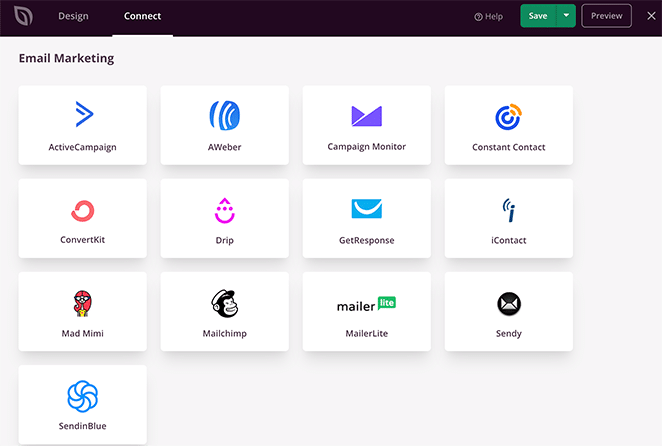Select the Sendy label
Image resolution: width=662 pixels, height=446 pixels.
click(509, 333)
